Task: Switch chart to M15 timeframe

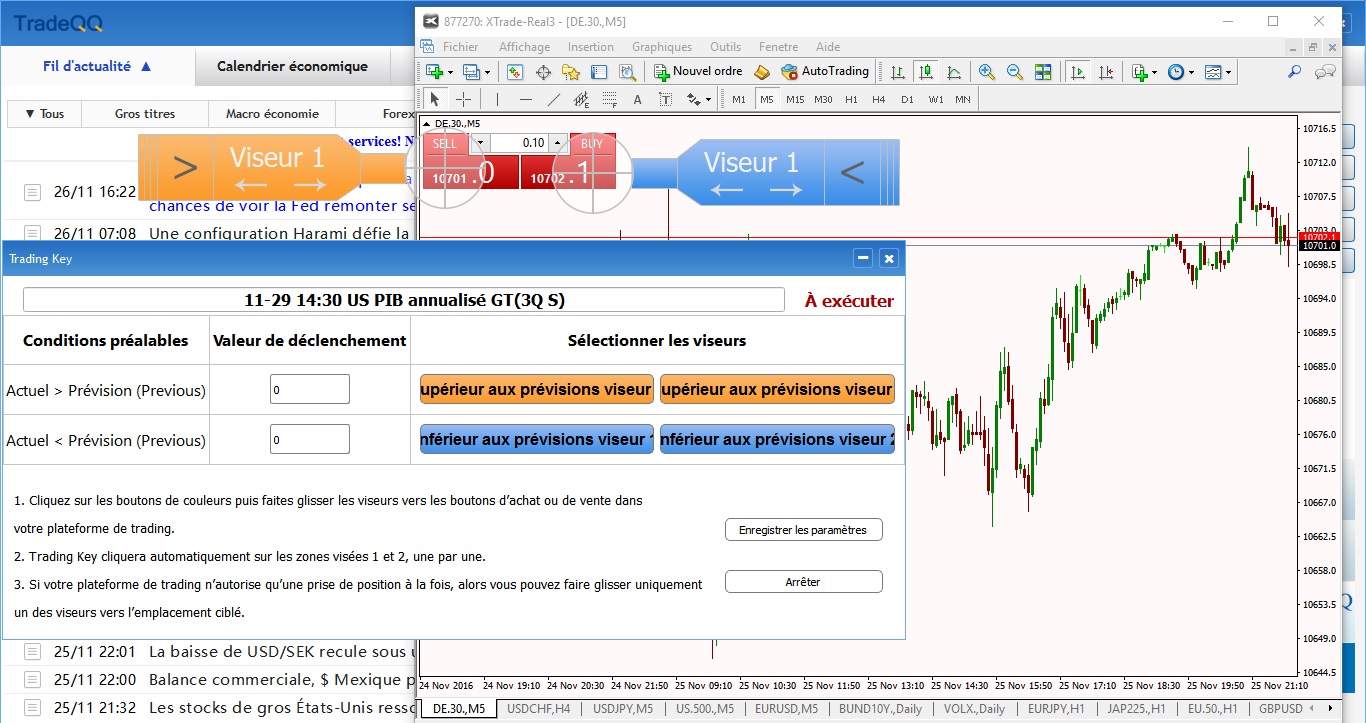Action: [x=795, y=99]
